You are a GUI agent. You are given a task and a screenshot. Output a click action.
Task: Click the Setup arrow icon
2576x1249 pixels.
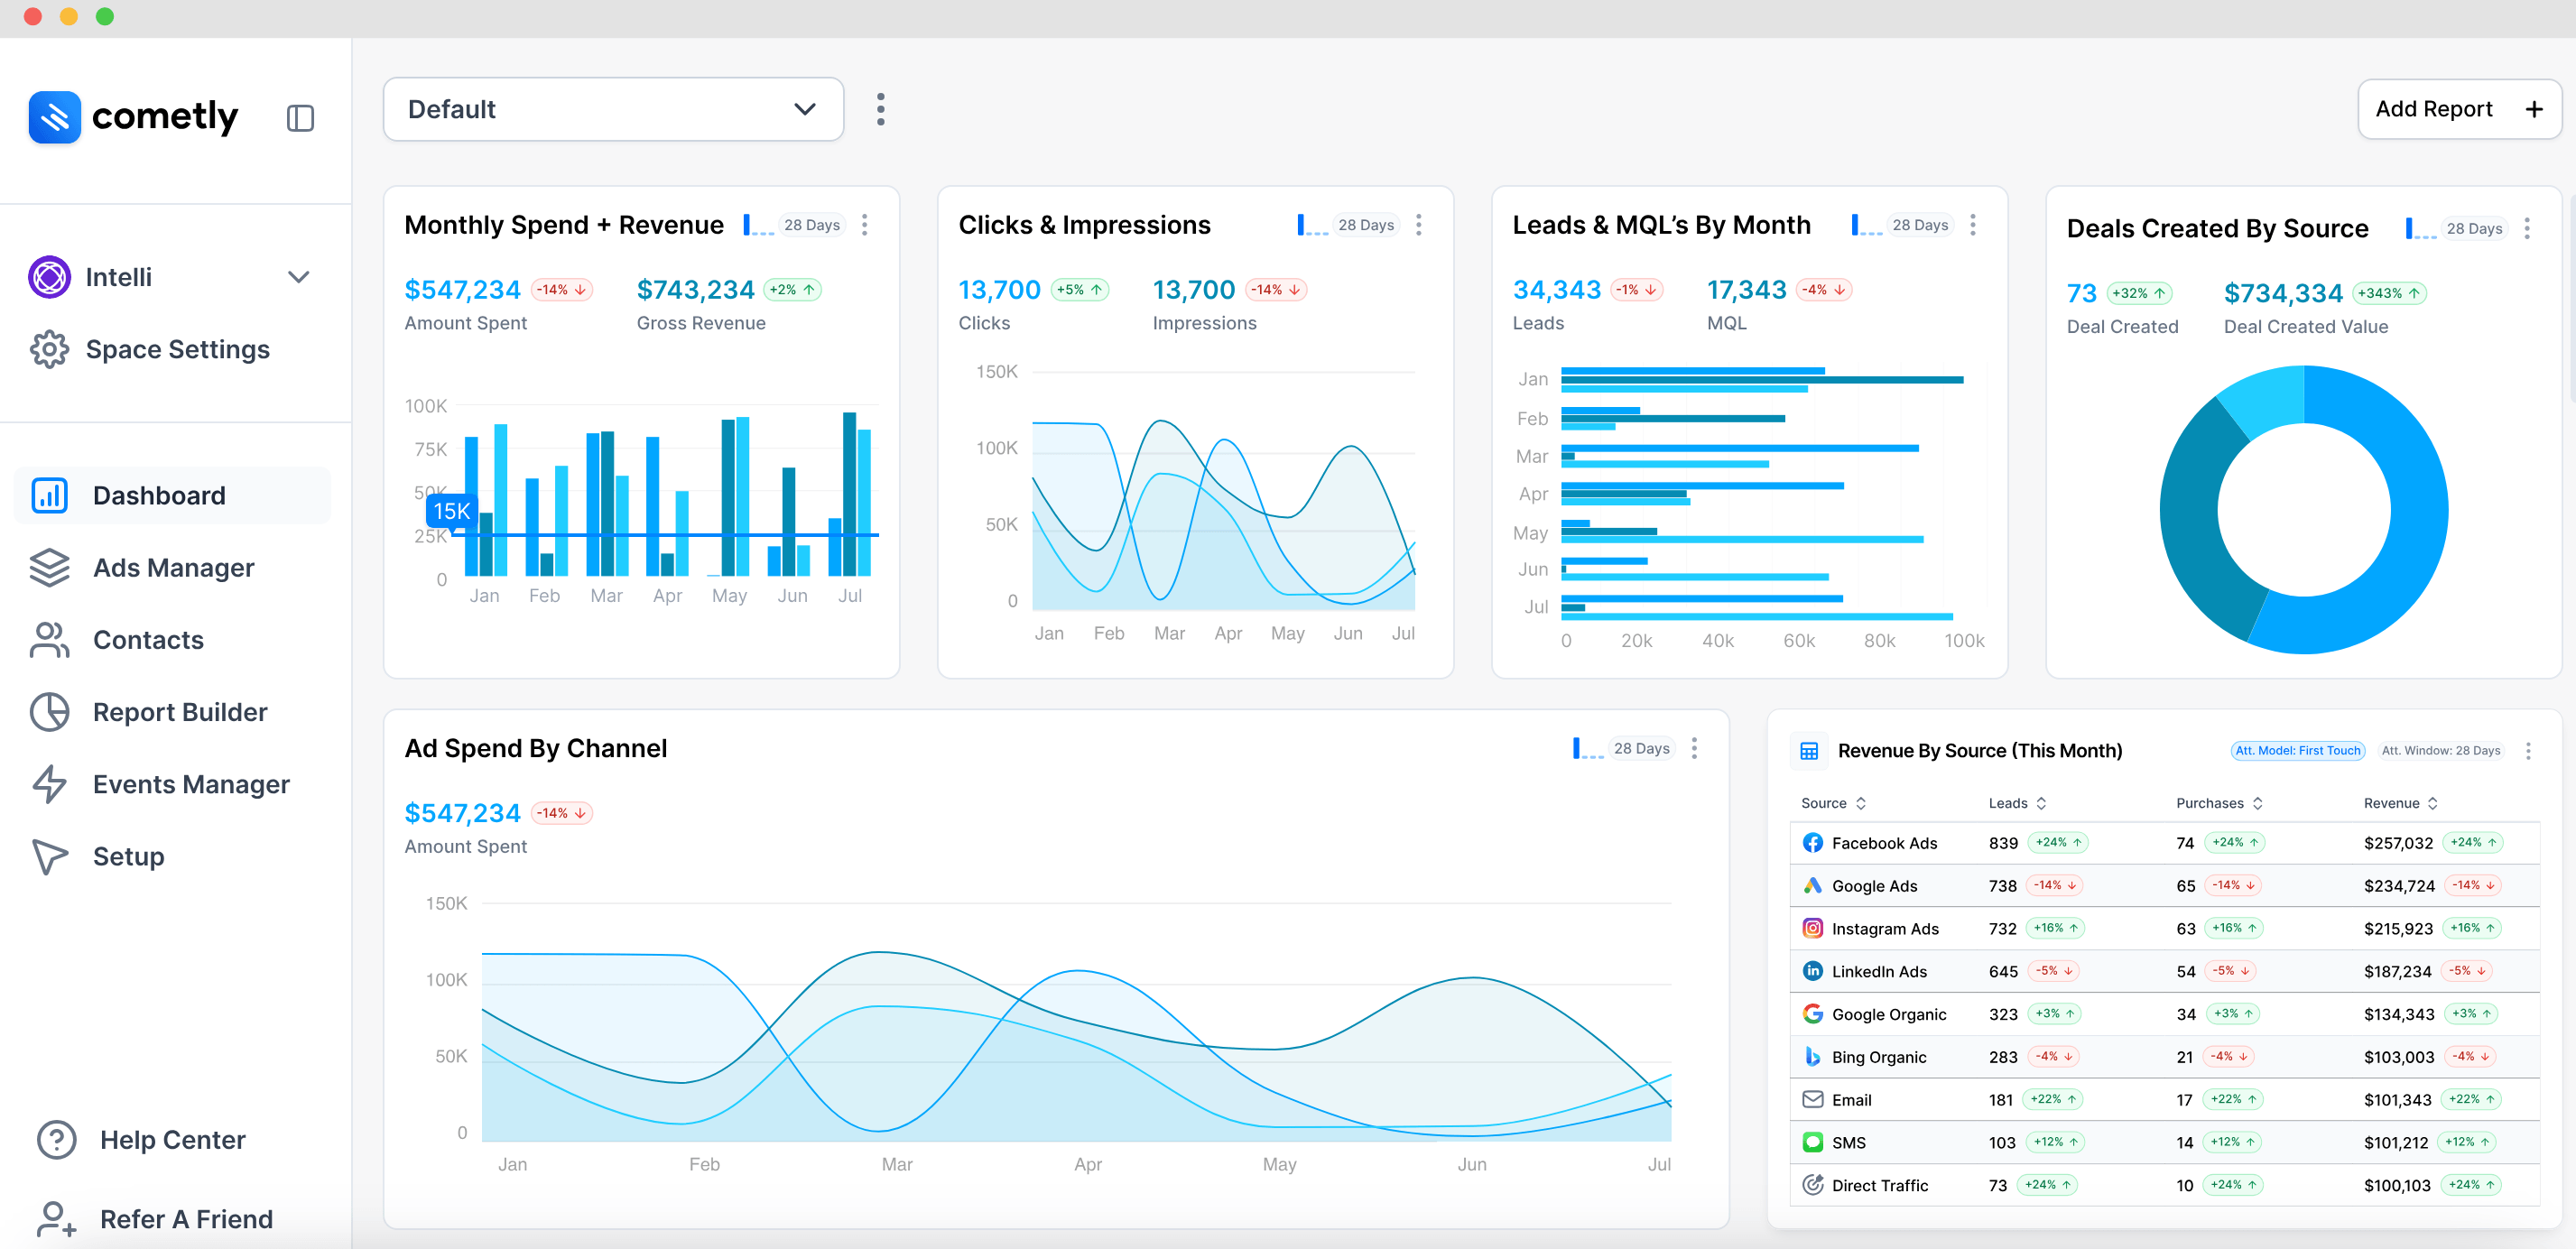coord(49,856)
